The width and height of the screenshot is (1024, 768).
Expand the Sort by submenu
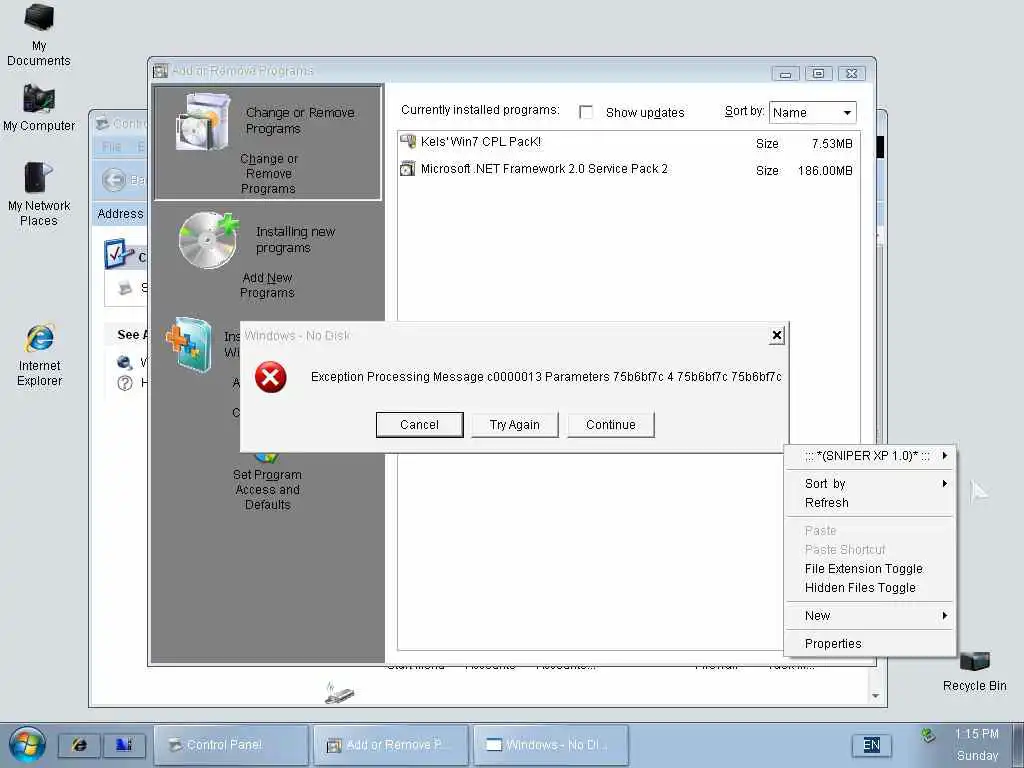871,484
